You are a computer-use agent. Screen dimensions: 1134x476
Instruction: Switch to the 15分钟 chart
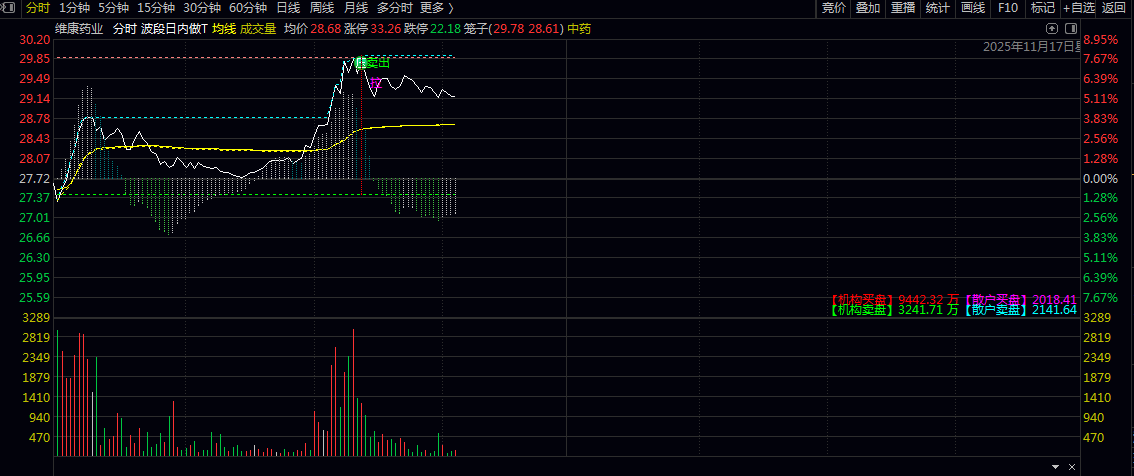point(155,8)
